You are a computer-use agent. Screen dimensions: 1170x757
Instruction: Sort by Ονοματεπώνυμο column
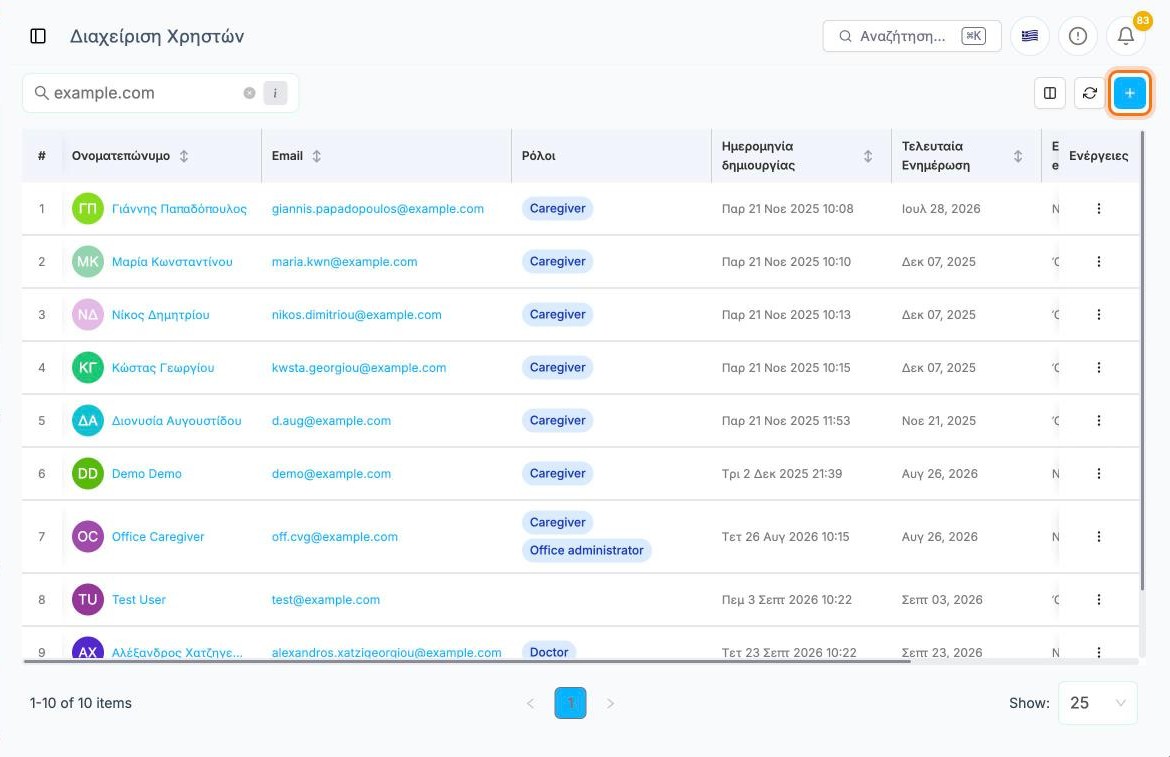tap(184, 156)
